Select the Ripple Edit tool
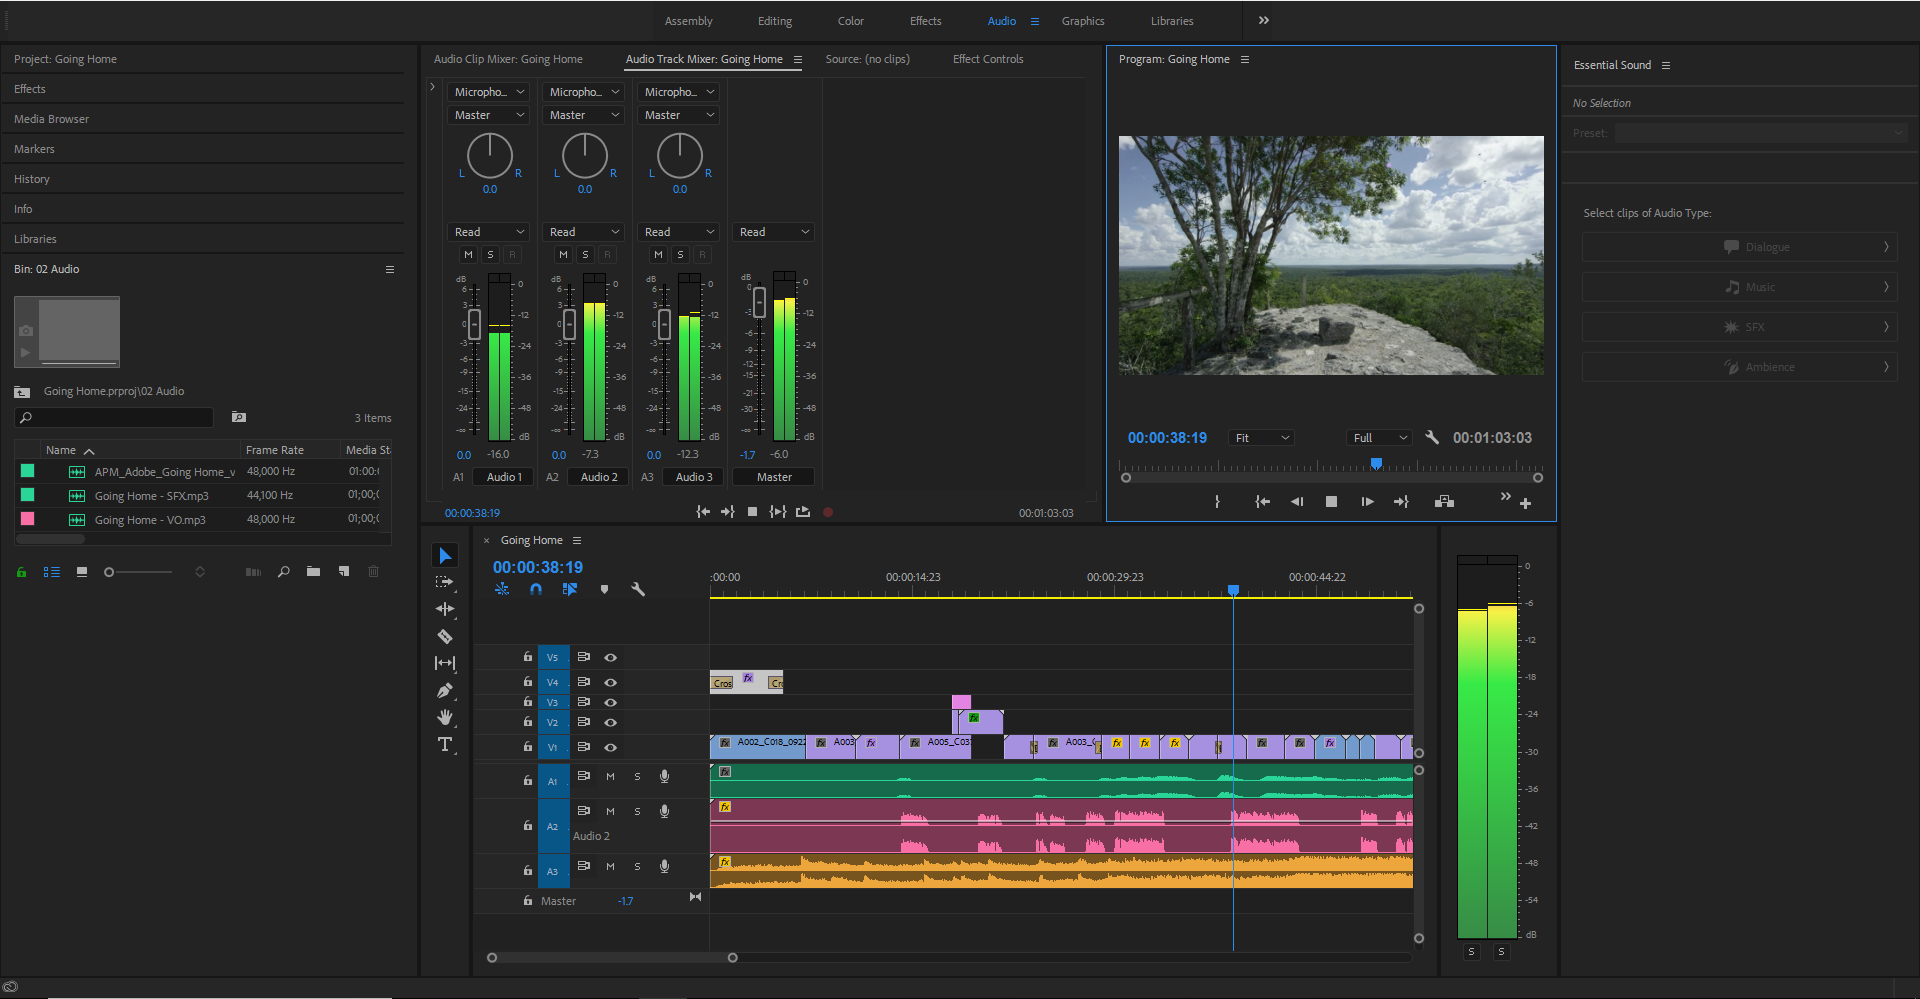1920x999 pixels. tap(445, 609)
